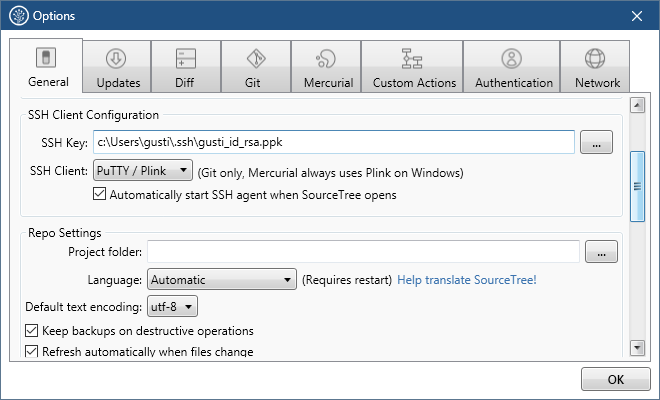The image size is (660, 400).
Task: Select the Diff tab icon
Action: pyautogui.click(x=186, y=58)
